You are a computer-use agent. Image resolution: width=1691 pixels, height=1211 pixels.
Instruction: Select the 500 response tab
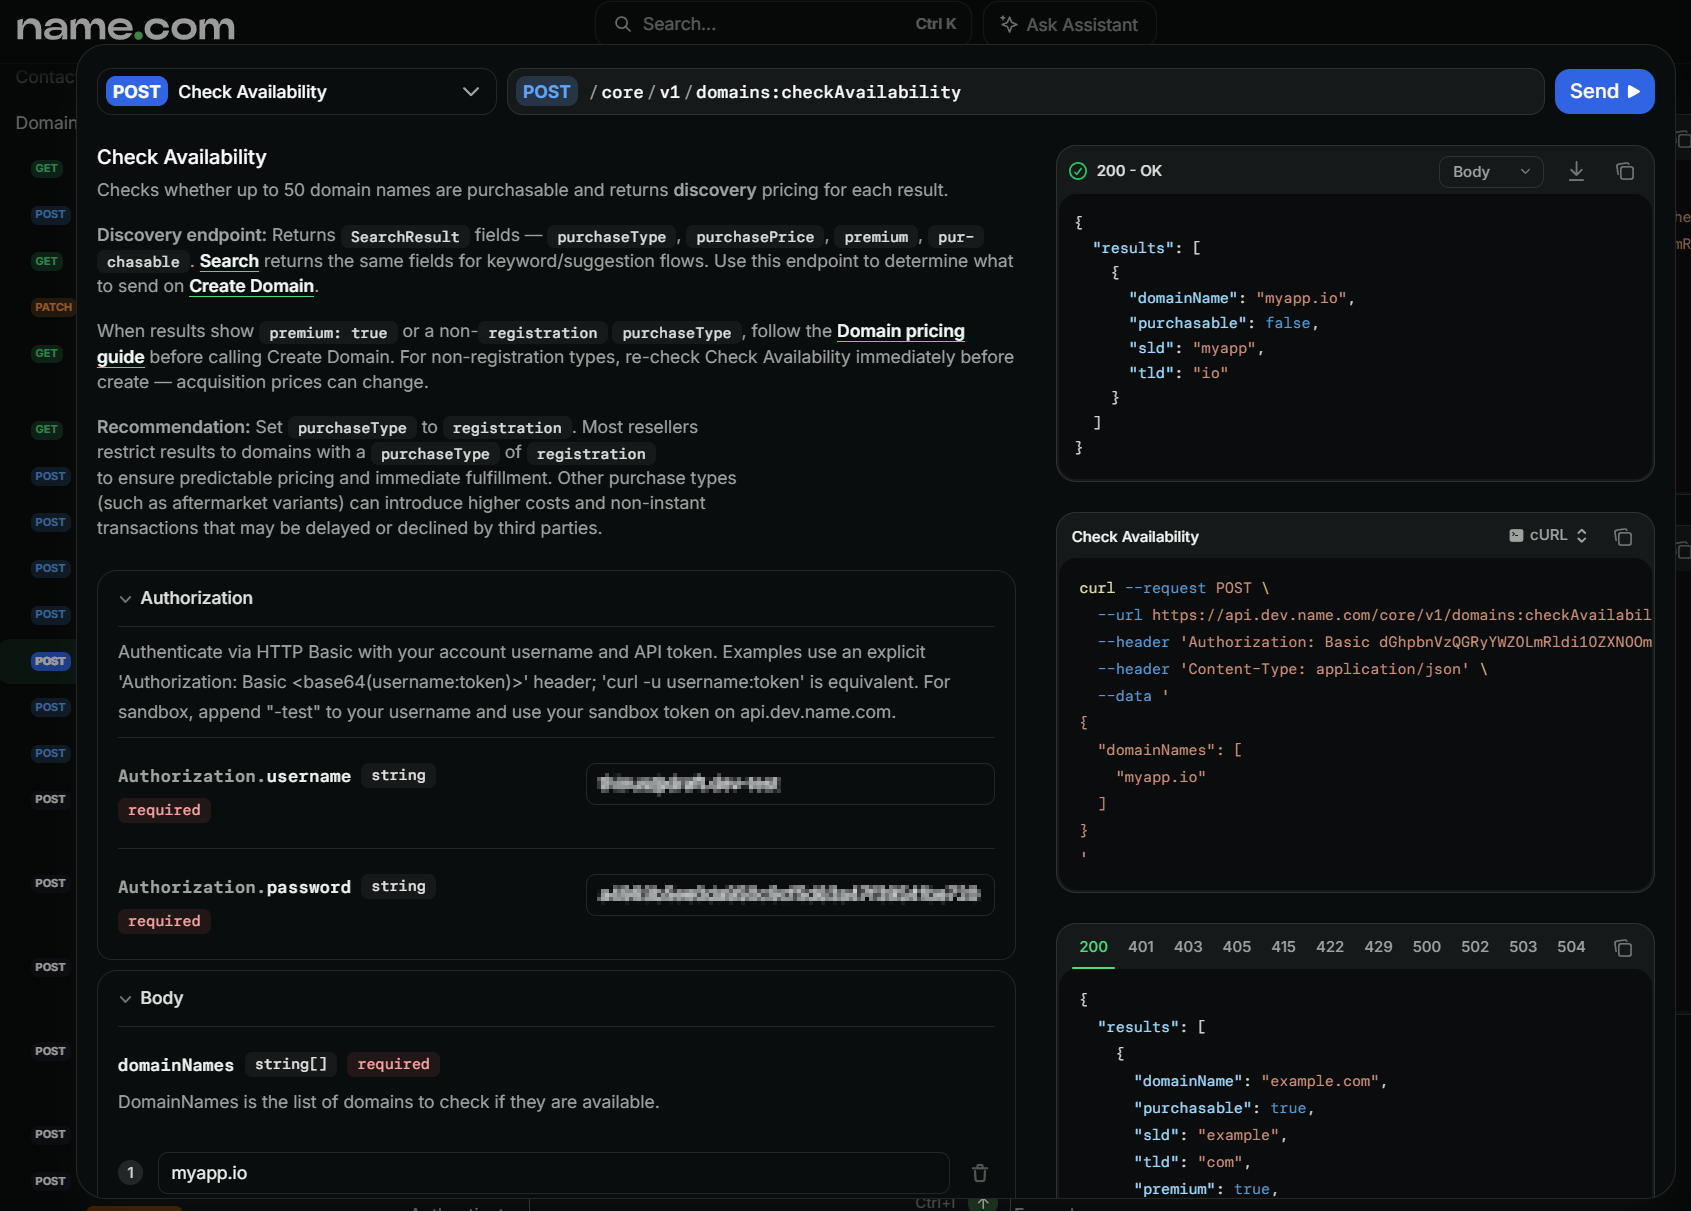pos(1426,947)
